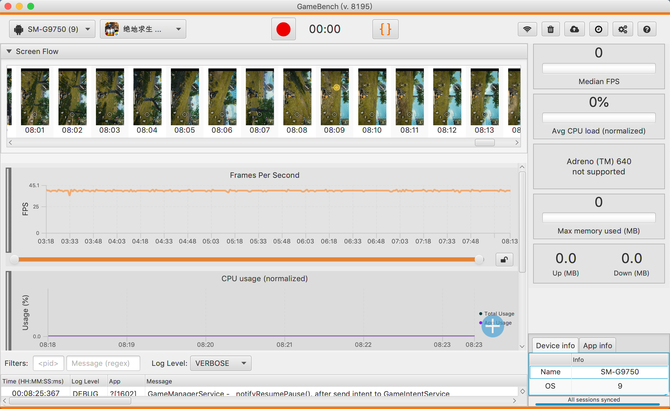Open the app selection dropdown arrow
Viewport: 670px width, 409px height.
(x=178, y=29)
